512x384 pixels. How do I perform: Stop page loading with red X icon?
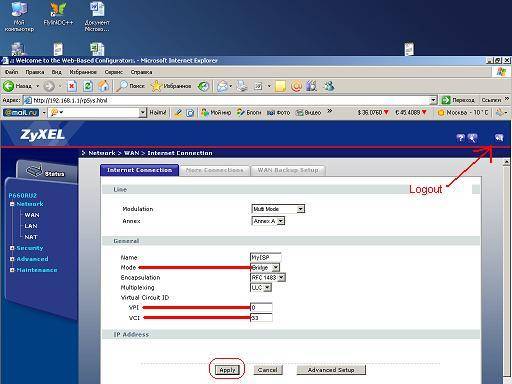tap(71, 86)
